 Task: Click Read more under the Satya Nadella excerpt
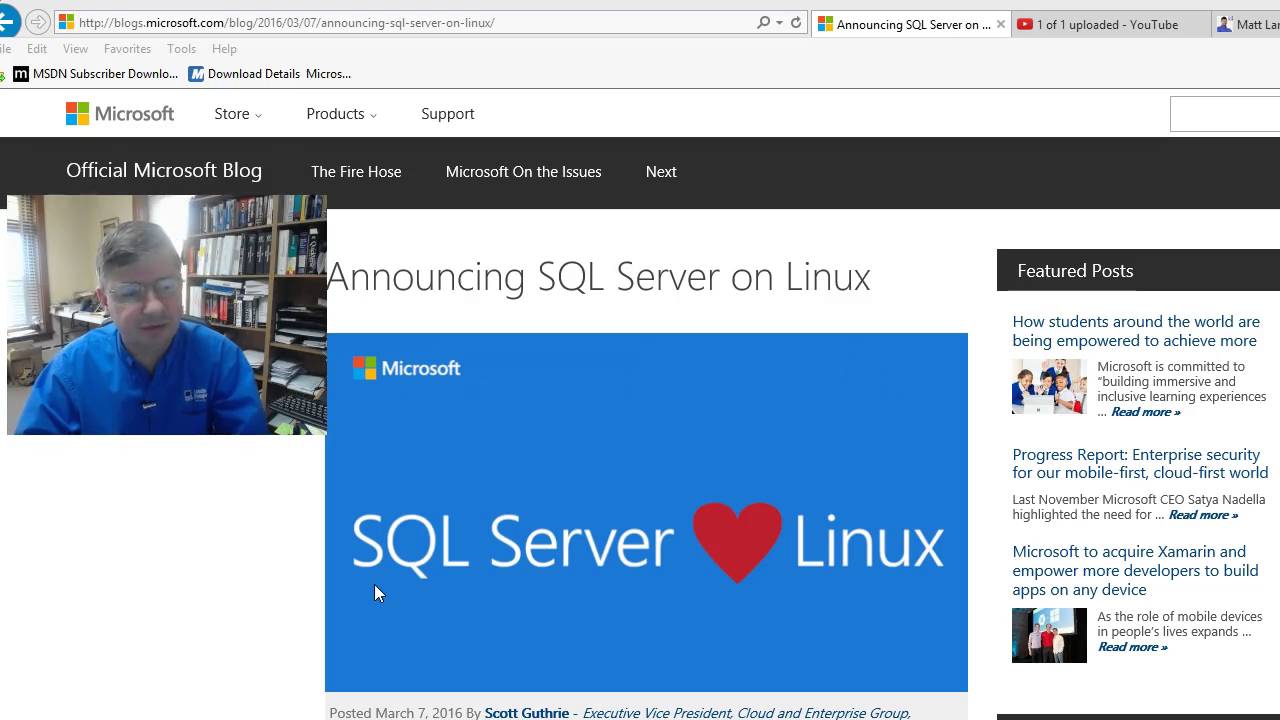coord(1203,515)
